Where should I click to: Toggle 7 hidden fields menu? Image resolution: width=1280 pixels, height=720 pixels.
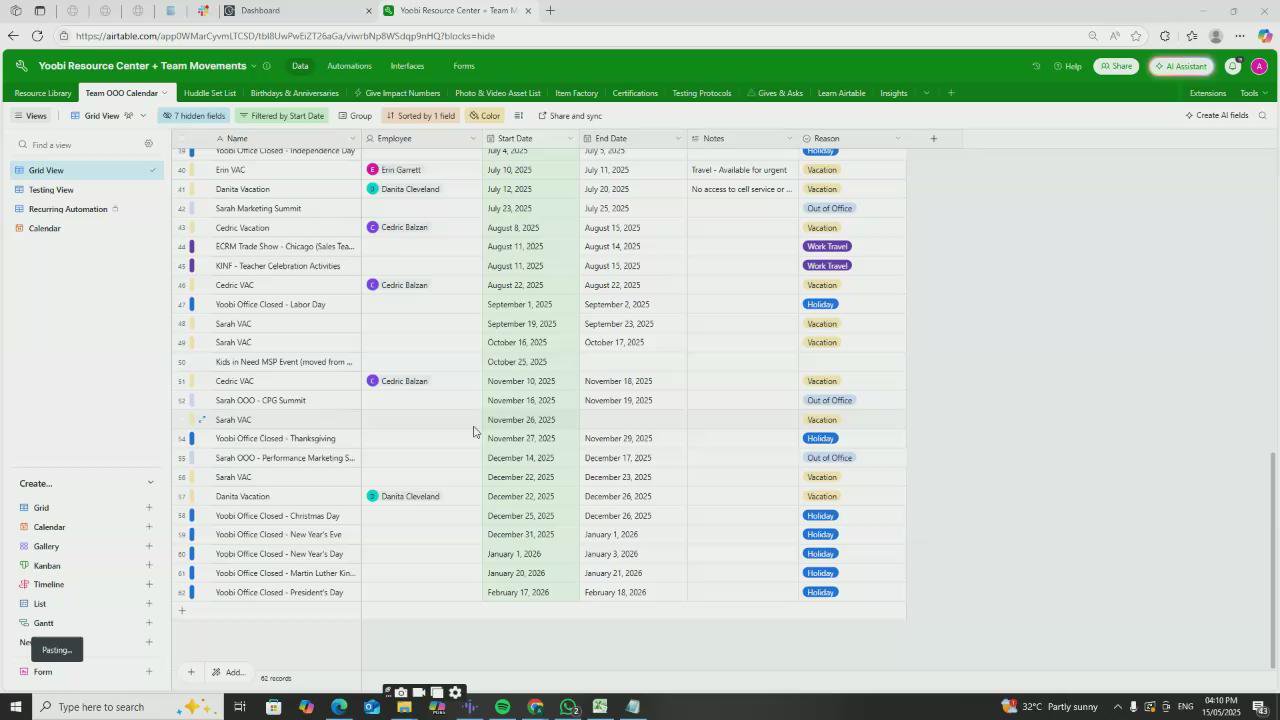click(x=194, y=116)
